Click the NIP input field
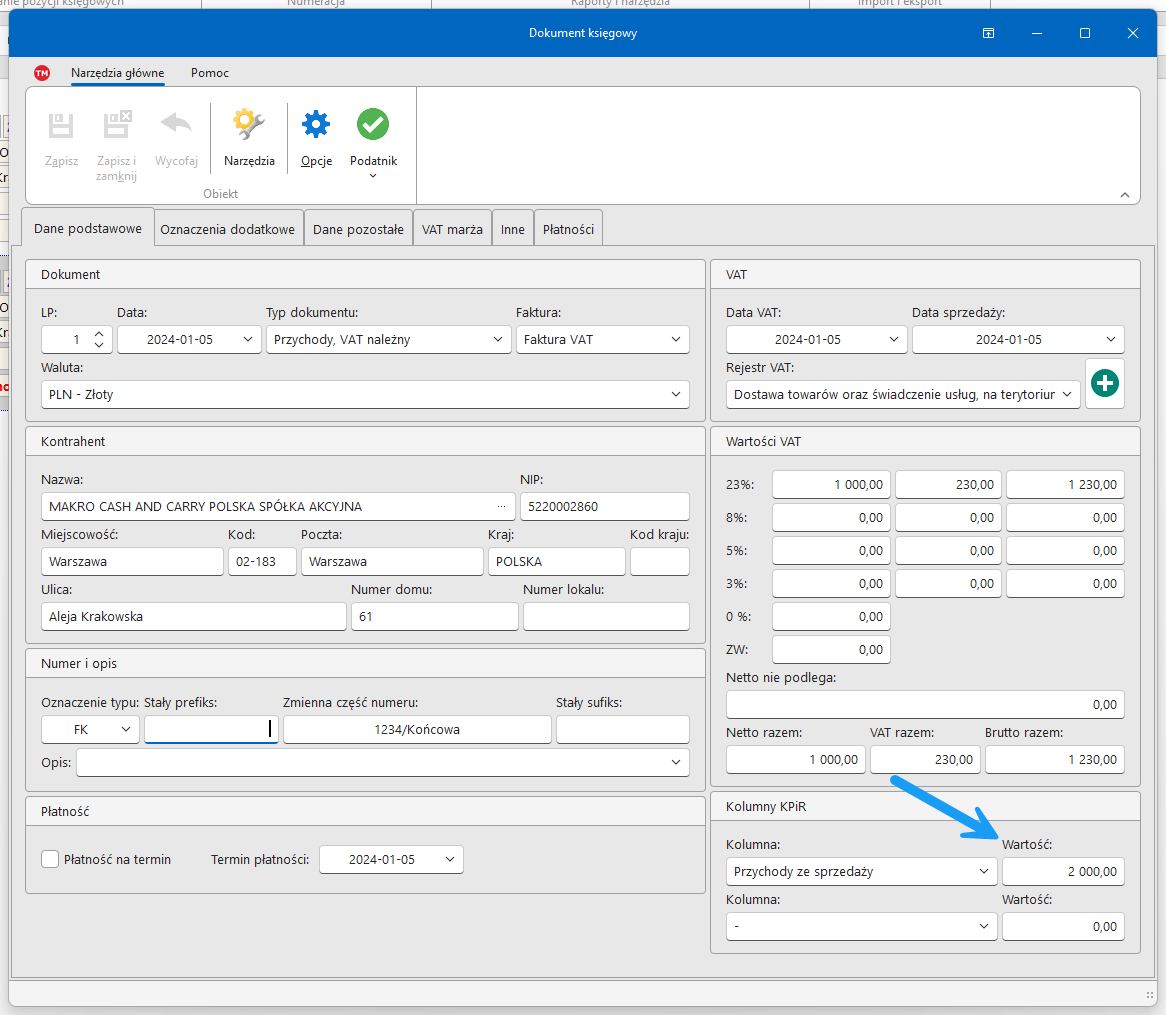1166x1015 pixels. [604, 507]
